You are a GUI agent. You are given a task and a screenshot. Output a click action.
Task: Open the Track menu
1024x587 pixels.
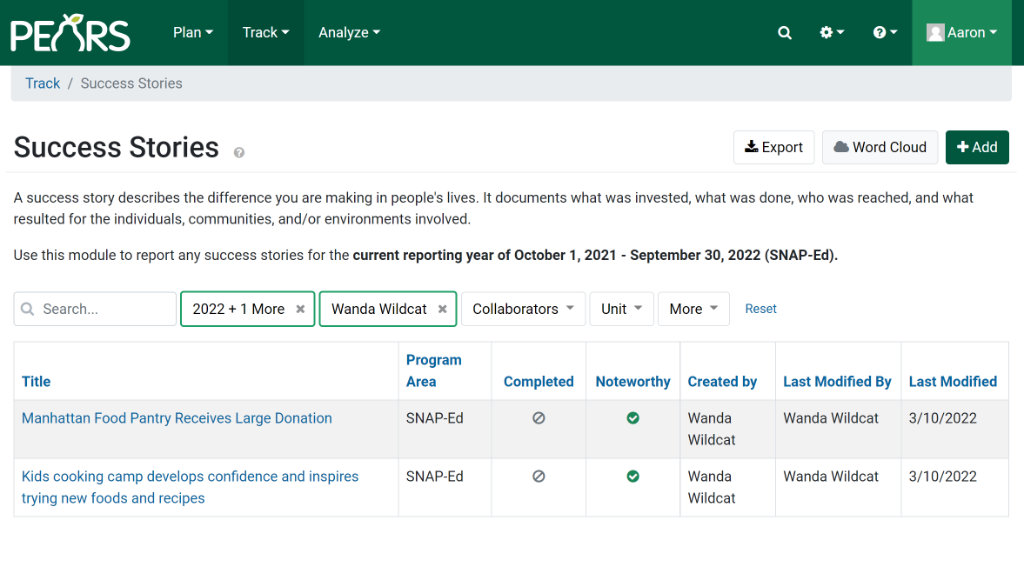tap(265, 32)
